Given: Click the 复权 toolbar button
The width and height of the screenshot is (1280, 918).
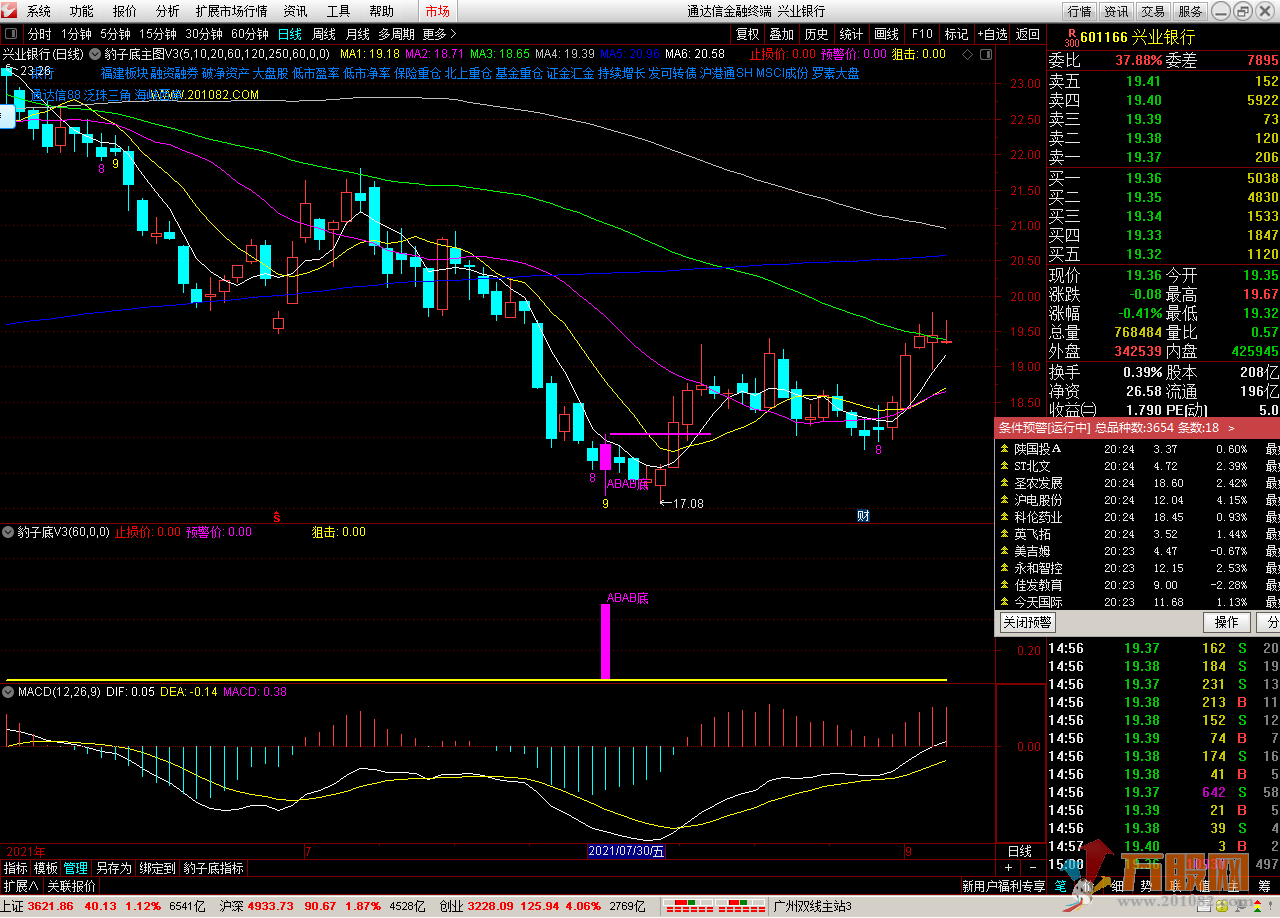Looking at the screenshot, I should tap(747, 34).
